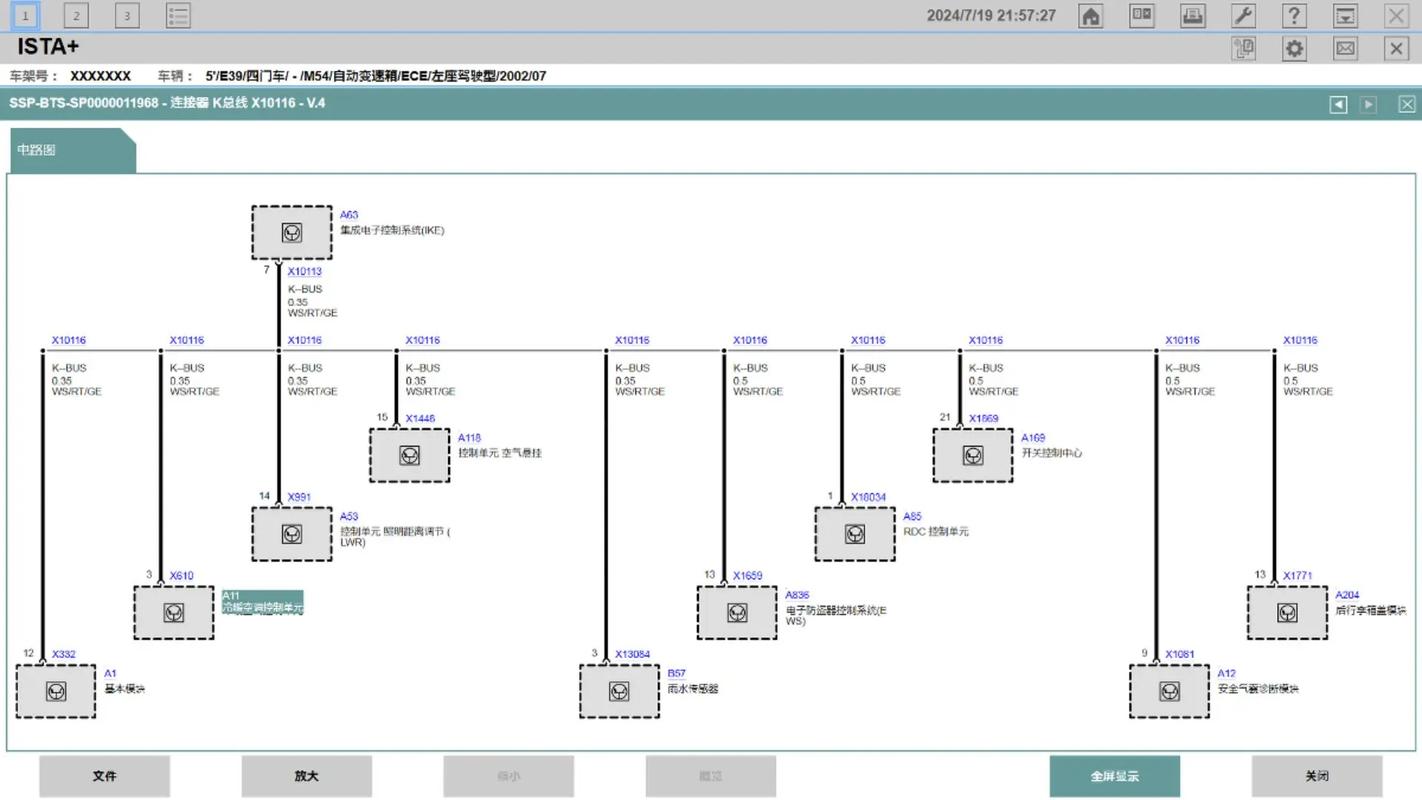The image size is (1422, 800).
Task: Click the split view icon in top bar
Action: [x=1142, y=15]
